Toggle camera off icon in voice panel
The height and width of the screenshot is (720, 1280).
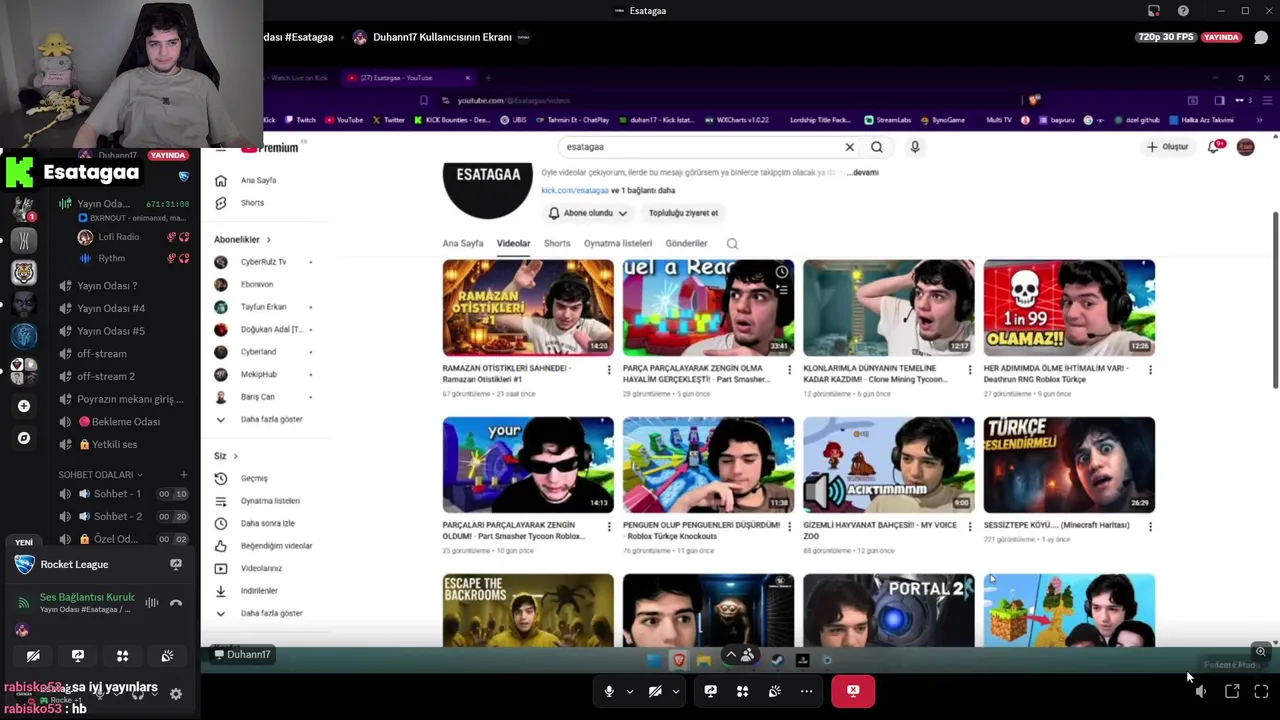tap(33, 656)
